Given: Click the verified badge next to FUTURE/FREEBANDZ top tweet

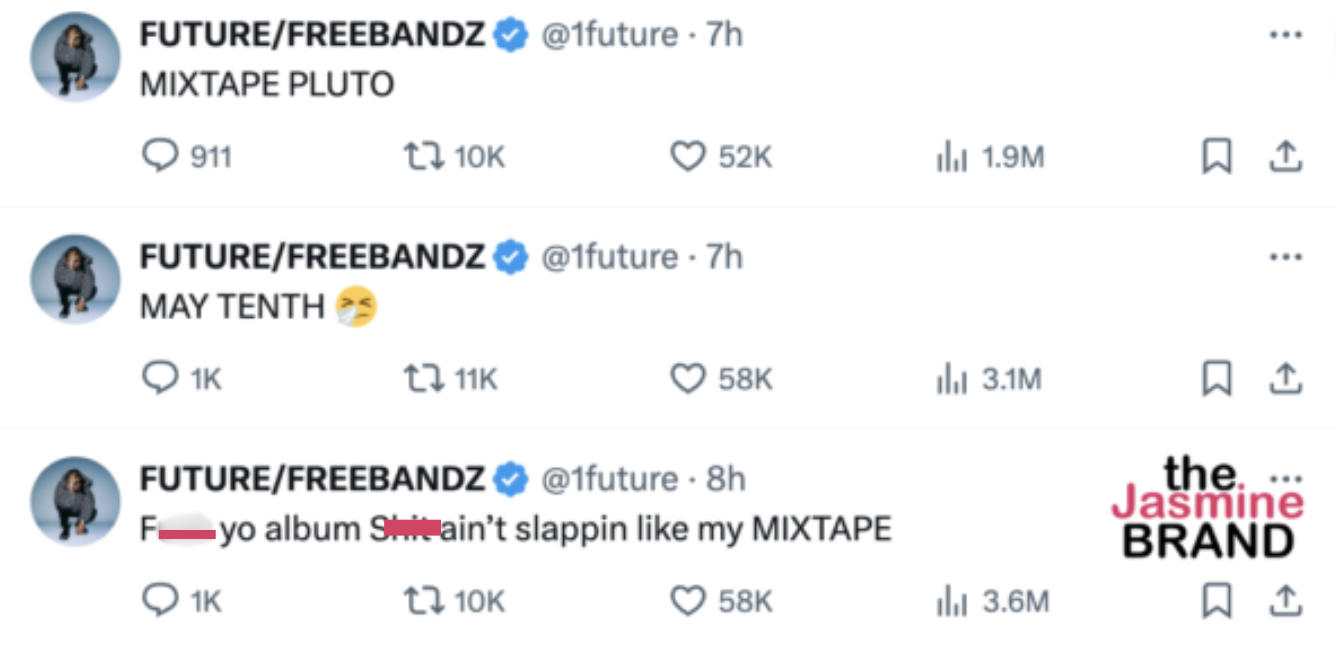Looking at the screenshot, I should pyautogui.click(x=510, y=33).
